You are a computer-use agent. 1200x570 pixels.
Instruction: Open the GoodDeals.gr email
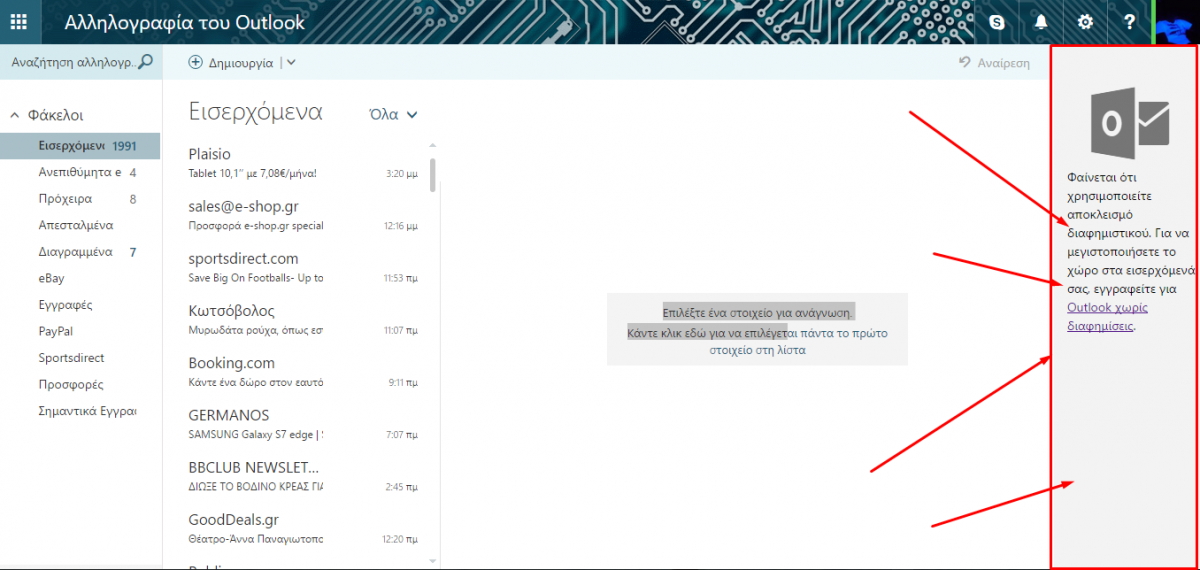click(x=305, y=527)
